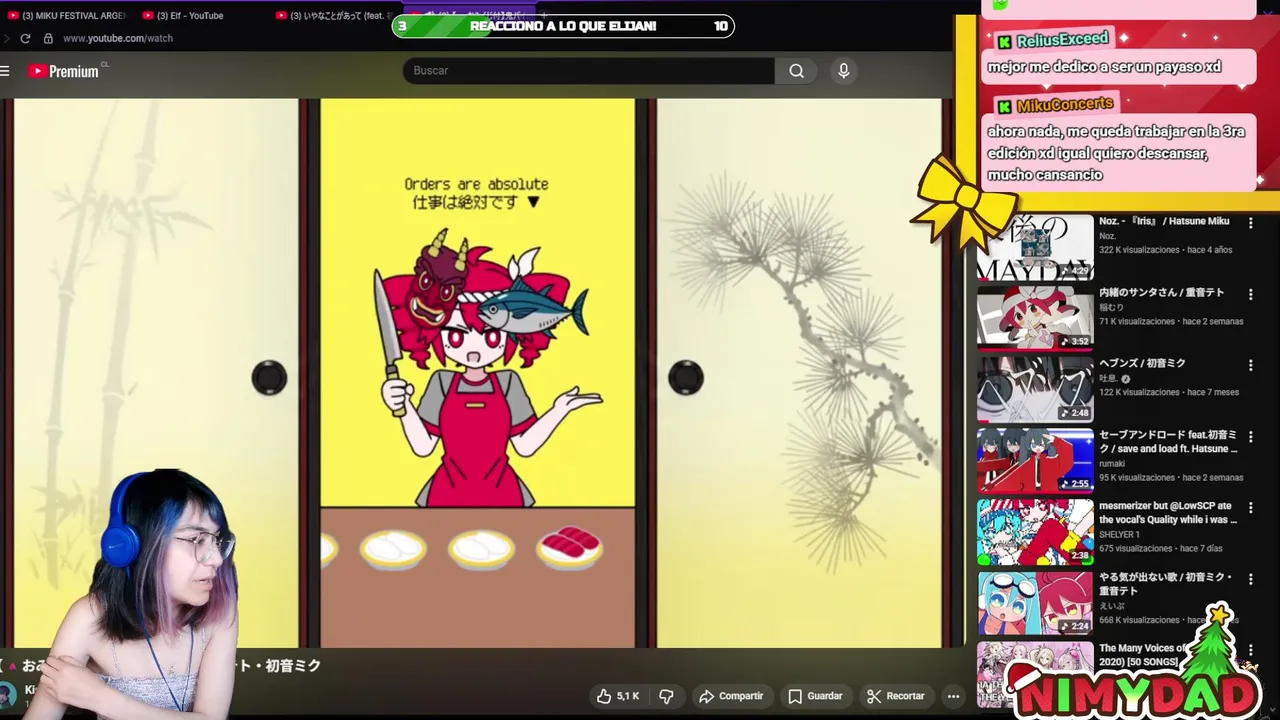1280x720 pixels.
Task: Open options menu for Noz. Iris video
Action: (1250, 223)
